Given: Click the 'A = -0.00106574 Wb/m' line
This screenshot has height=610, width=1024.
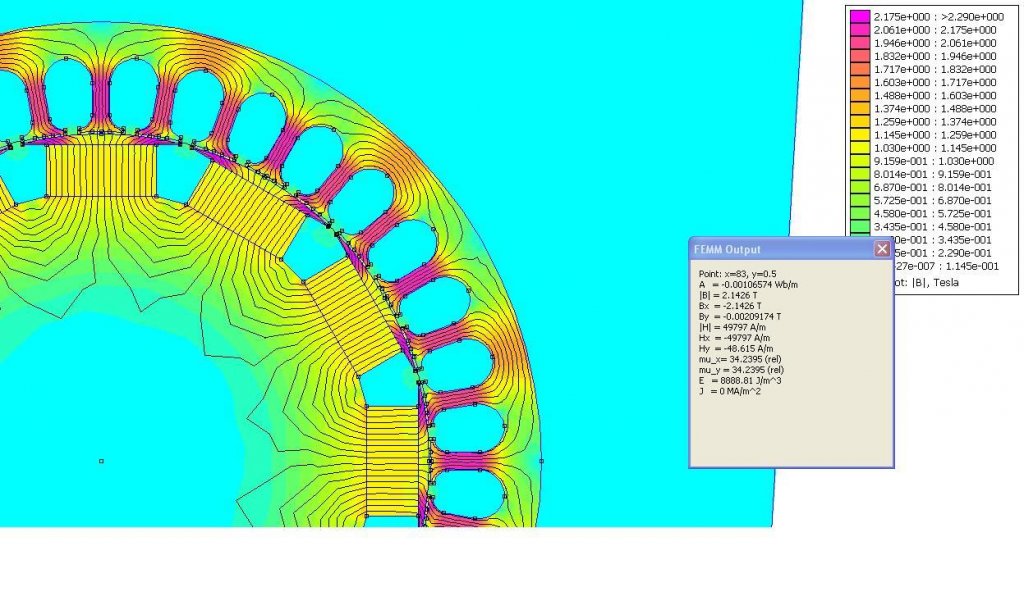Looking at the screenshot, I should pyautogui.click(x=748, y=285).
